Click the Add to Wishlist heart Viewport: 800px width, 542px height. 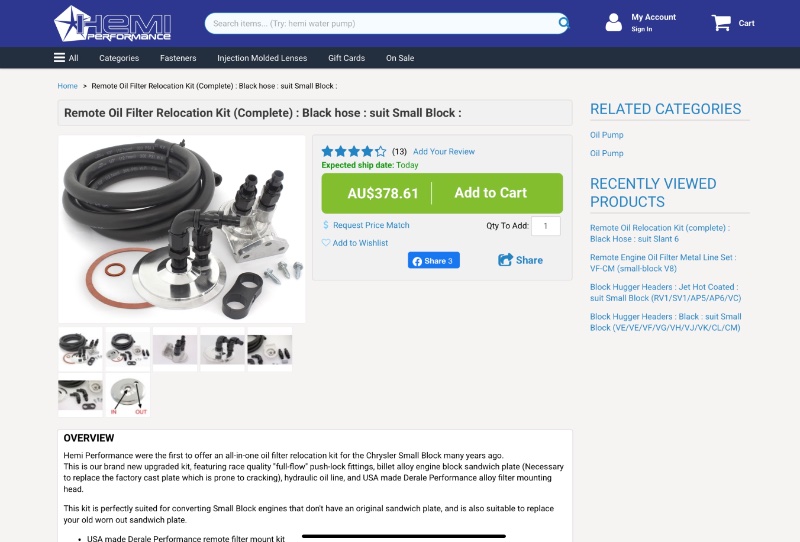pos(326,242)
